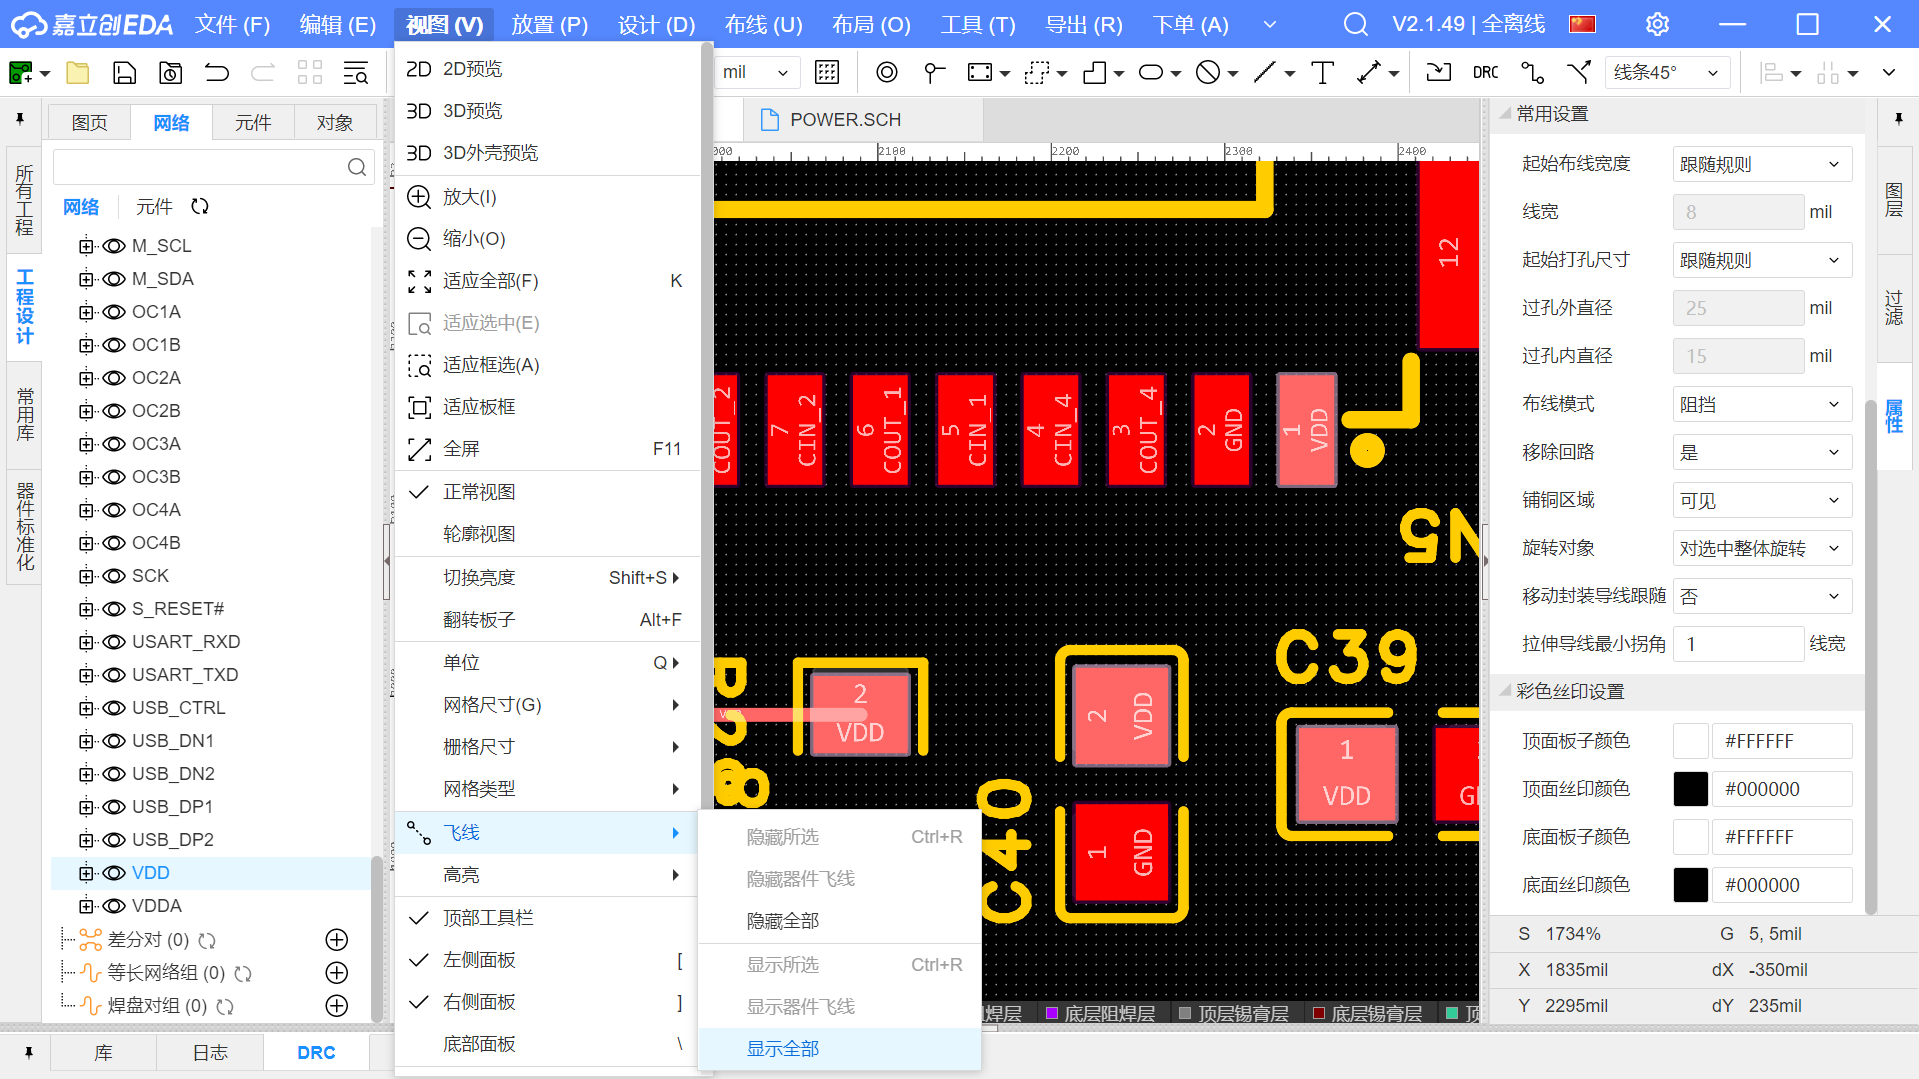1919x1079 pixels.
Task: Select 显示全部 in the ratline submenu
Action: (782, 1048)
